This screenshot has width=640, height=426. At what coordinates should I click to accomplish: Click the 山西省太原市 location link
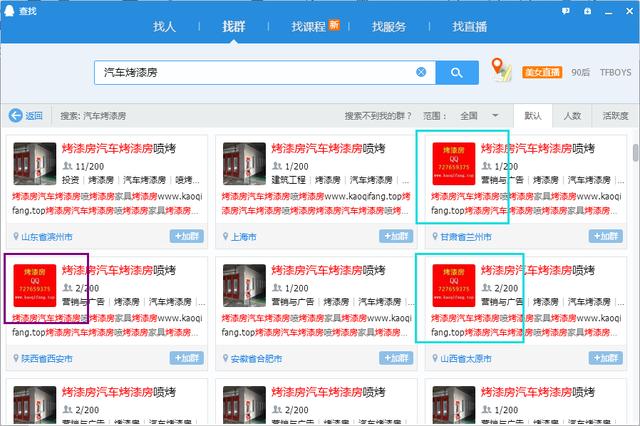tap(466, 359)
